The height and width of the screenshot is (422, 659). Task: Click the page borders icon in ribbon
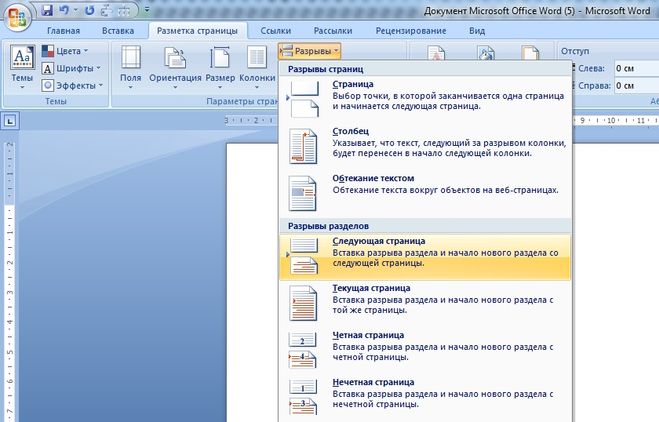point(530,53)
